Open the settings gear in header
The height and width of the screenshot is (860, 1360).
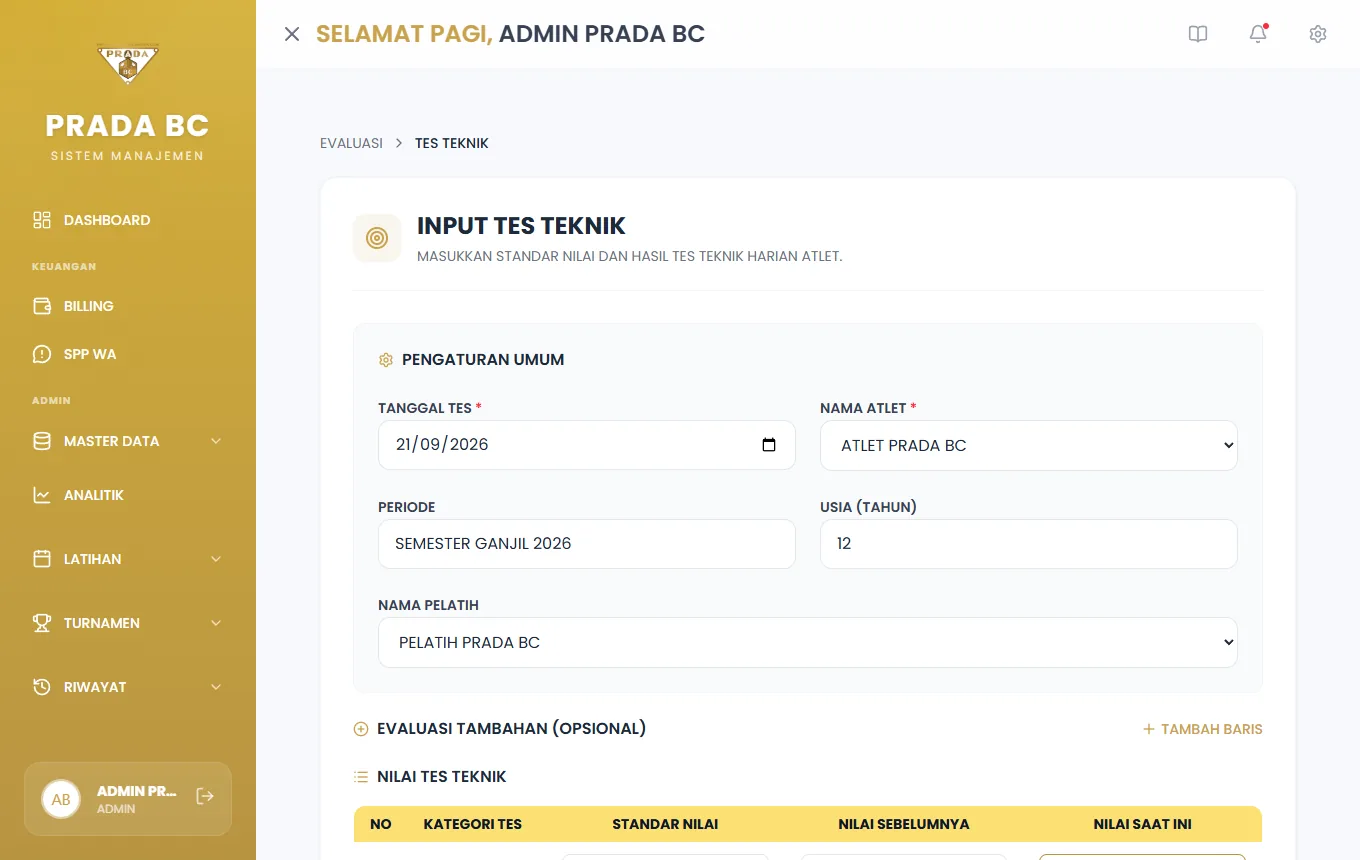1318,34
